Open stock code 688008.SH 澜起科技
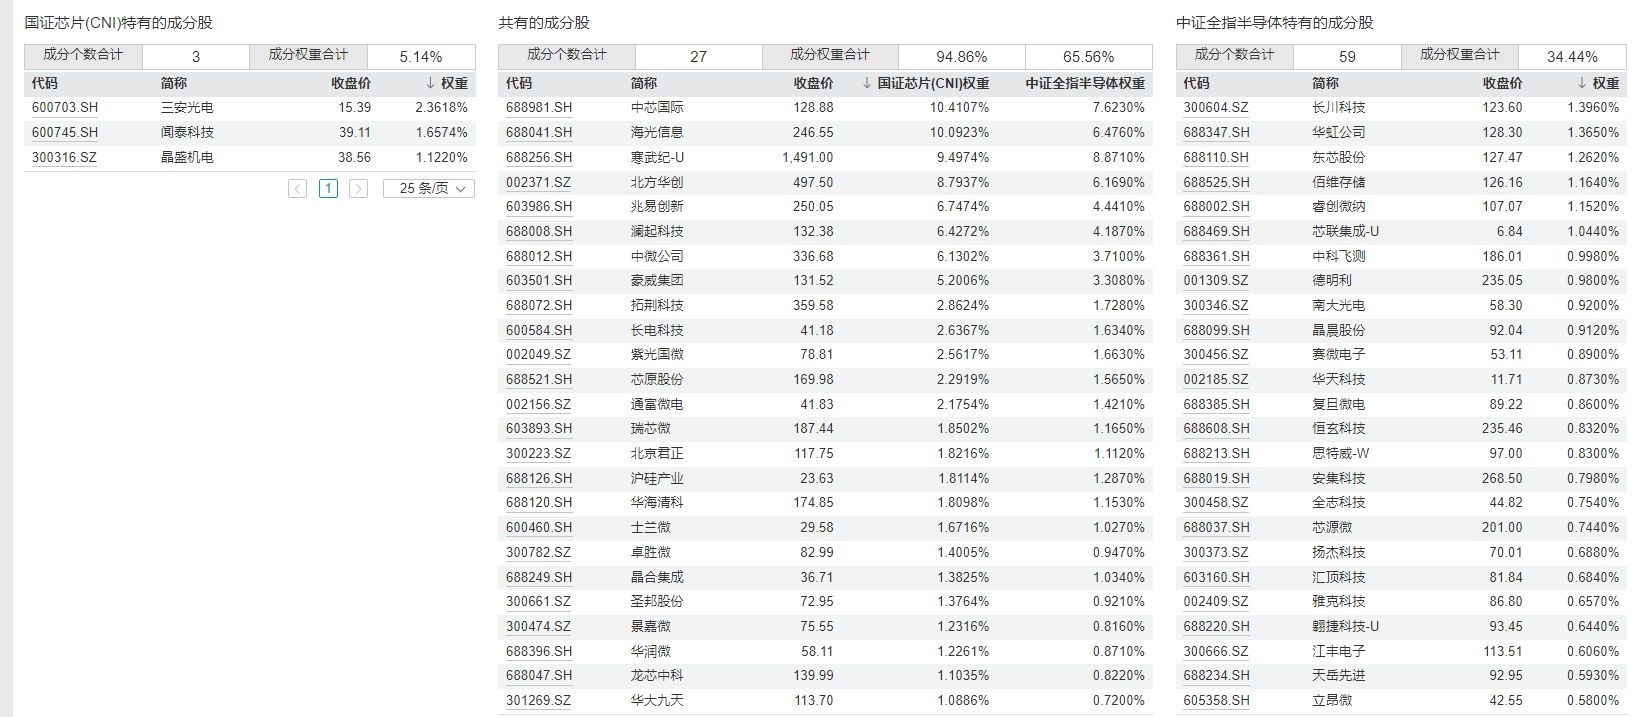 pos(539,231)
